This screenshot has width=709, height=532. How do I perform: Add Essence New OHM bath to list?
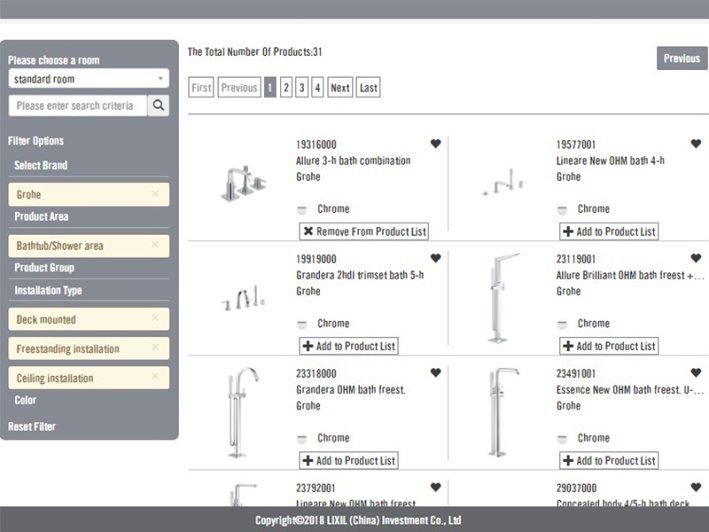point(609,460)
